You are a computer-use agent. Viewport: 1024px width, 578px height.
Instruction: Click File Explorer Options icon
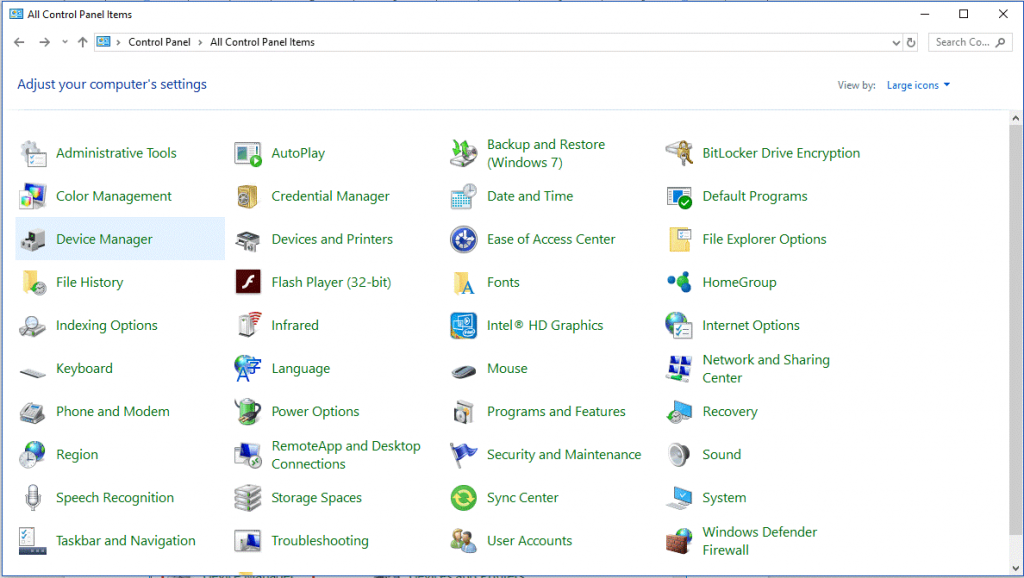click(x=679, y=240)
